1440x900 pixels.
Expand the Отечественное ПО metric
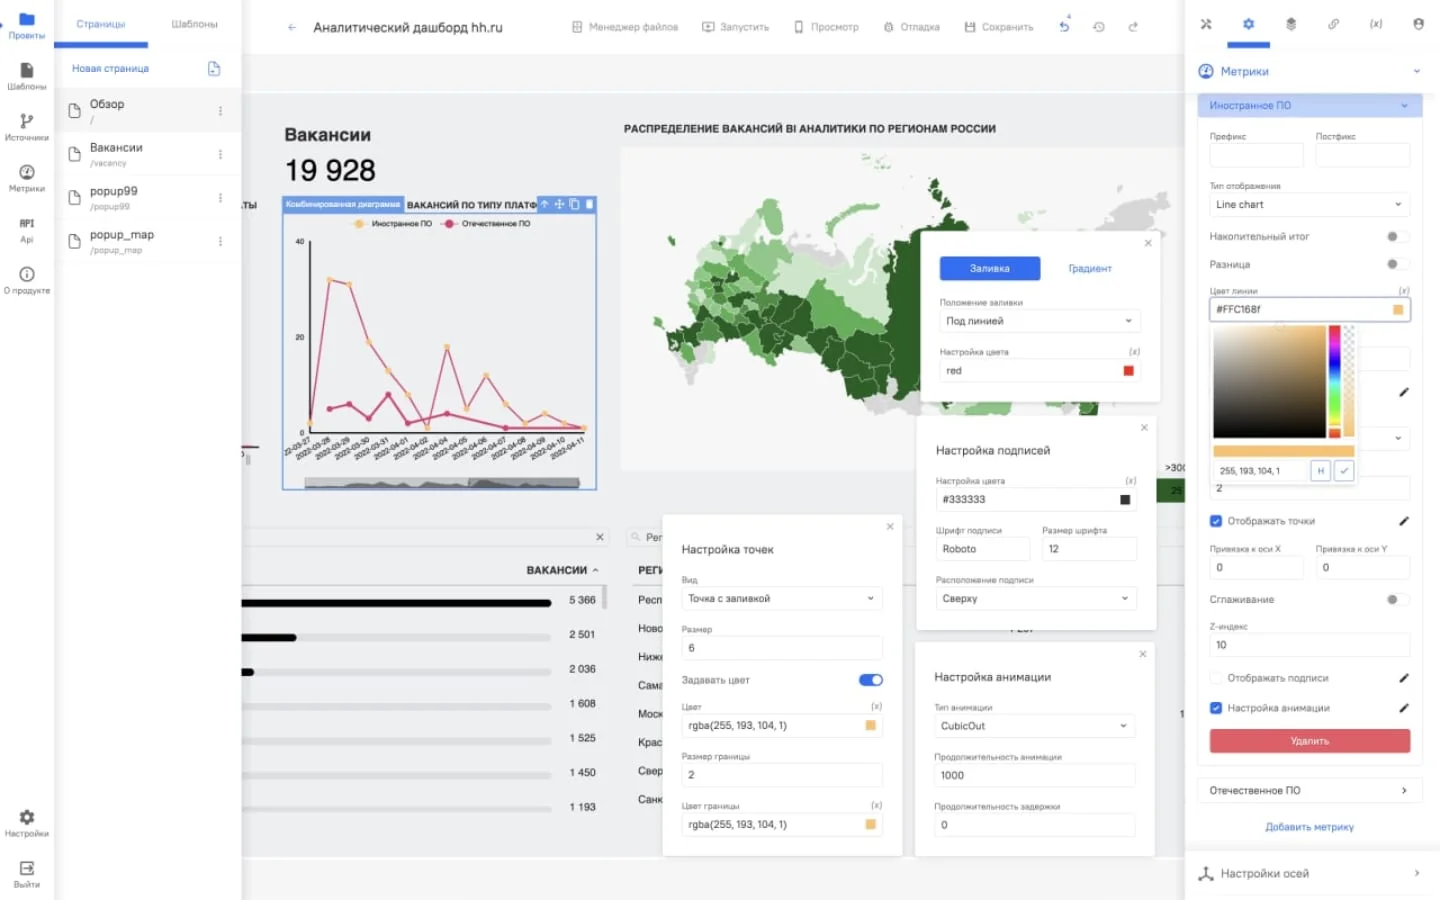pos(1308,791)
